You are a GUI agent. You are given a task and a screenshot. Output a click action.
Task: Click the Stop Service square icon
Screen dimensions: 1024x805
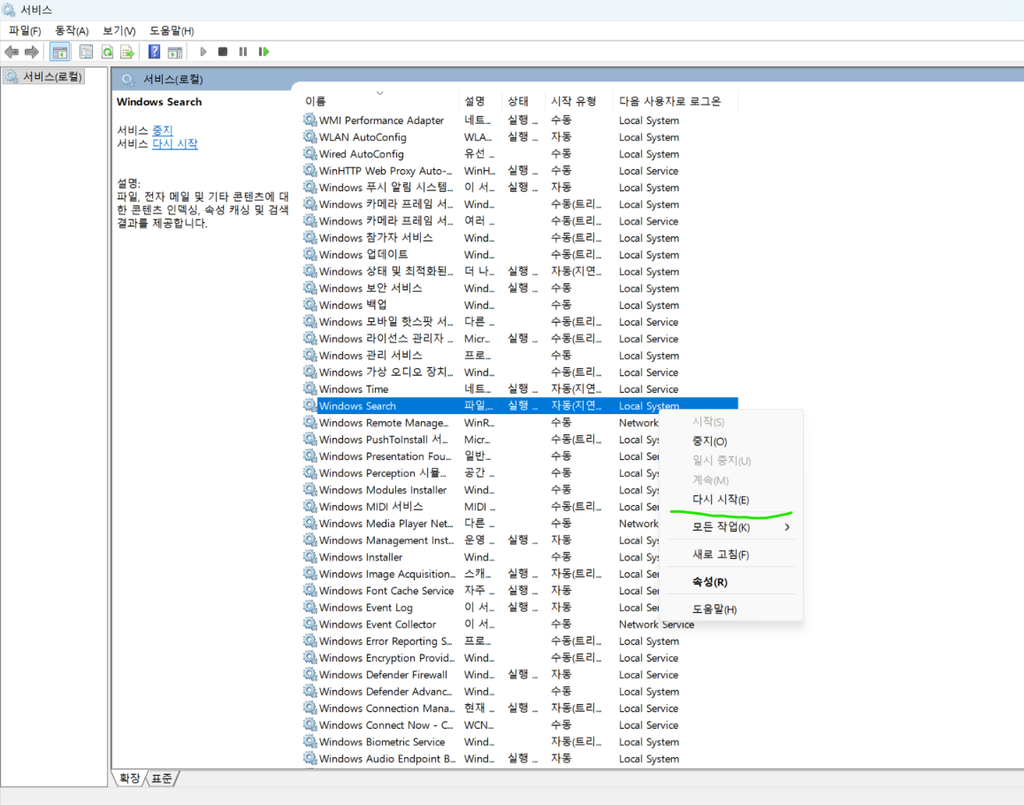click(223, 52)
